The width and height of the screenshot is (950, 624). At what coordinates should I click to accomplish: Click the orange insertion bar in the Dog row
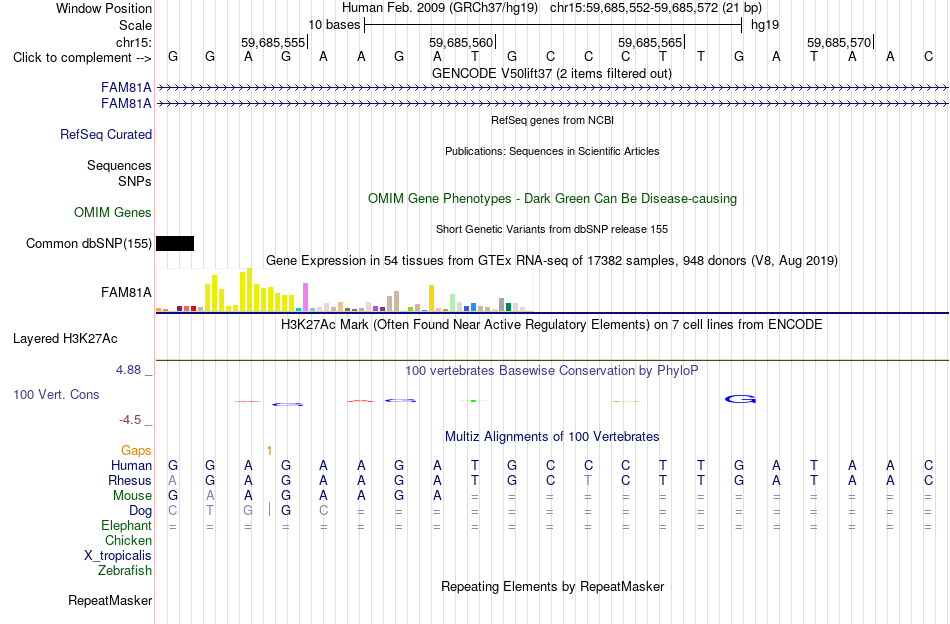269,509
